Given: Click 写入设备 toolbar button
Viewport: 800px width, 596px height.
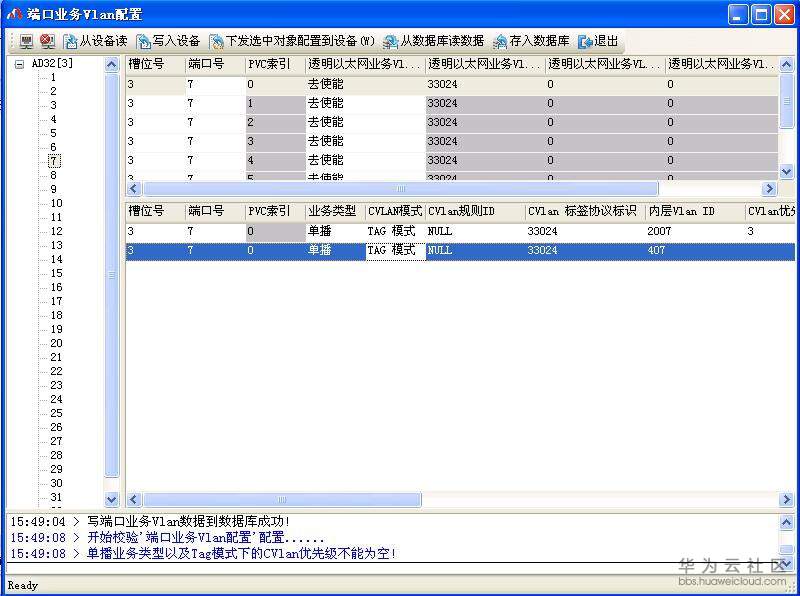Looking at the screenshot, I should [168, 41].
